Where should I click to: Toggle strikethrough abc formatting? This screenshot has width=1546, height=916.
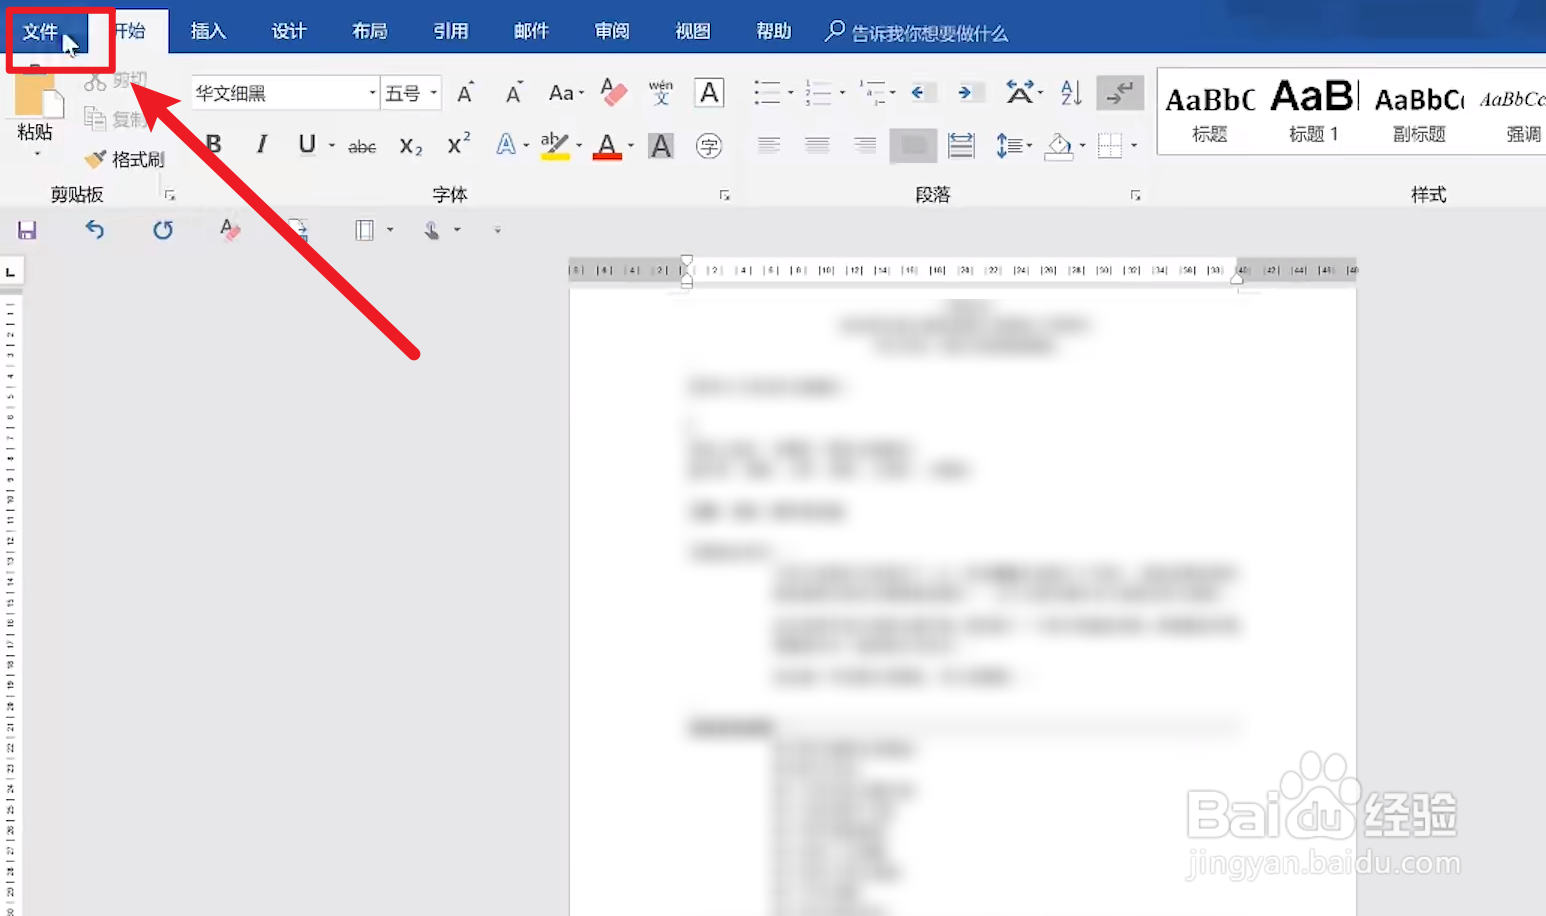362,146
